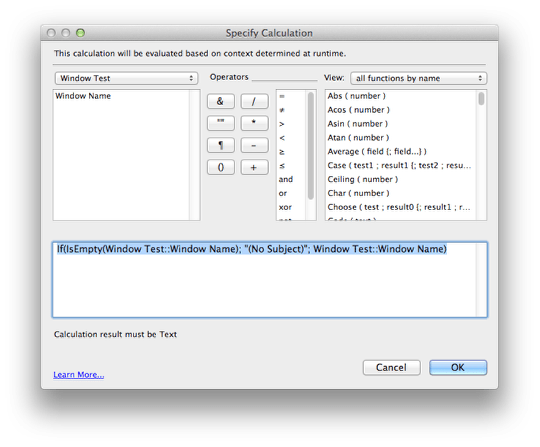Select the Acos ( number ) function
This screenshot has height=447, width=540.
pyautogui.click(x=359, y=110)
